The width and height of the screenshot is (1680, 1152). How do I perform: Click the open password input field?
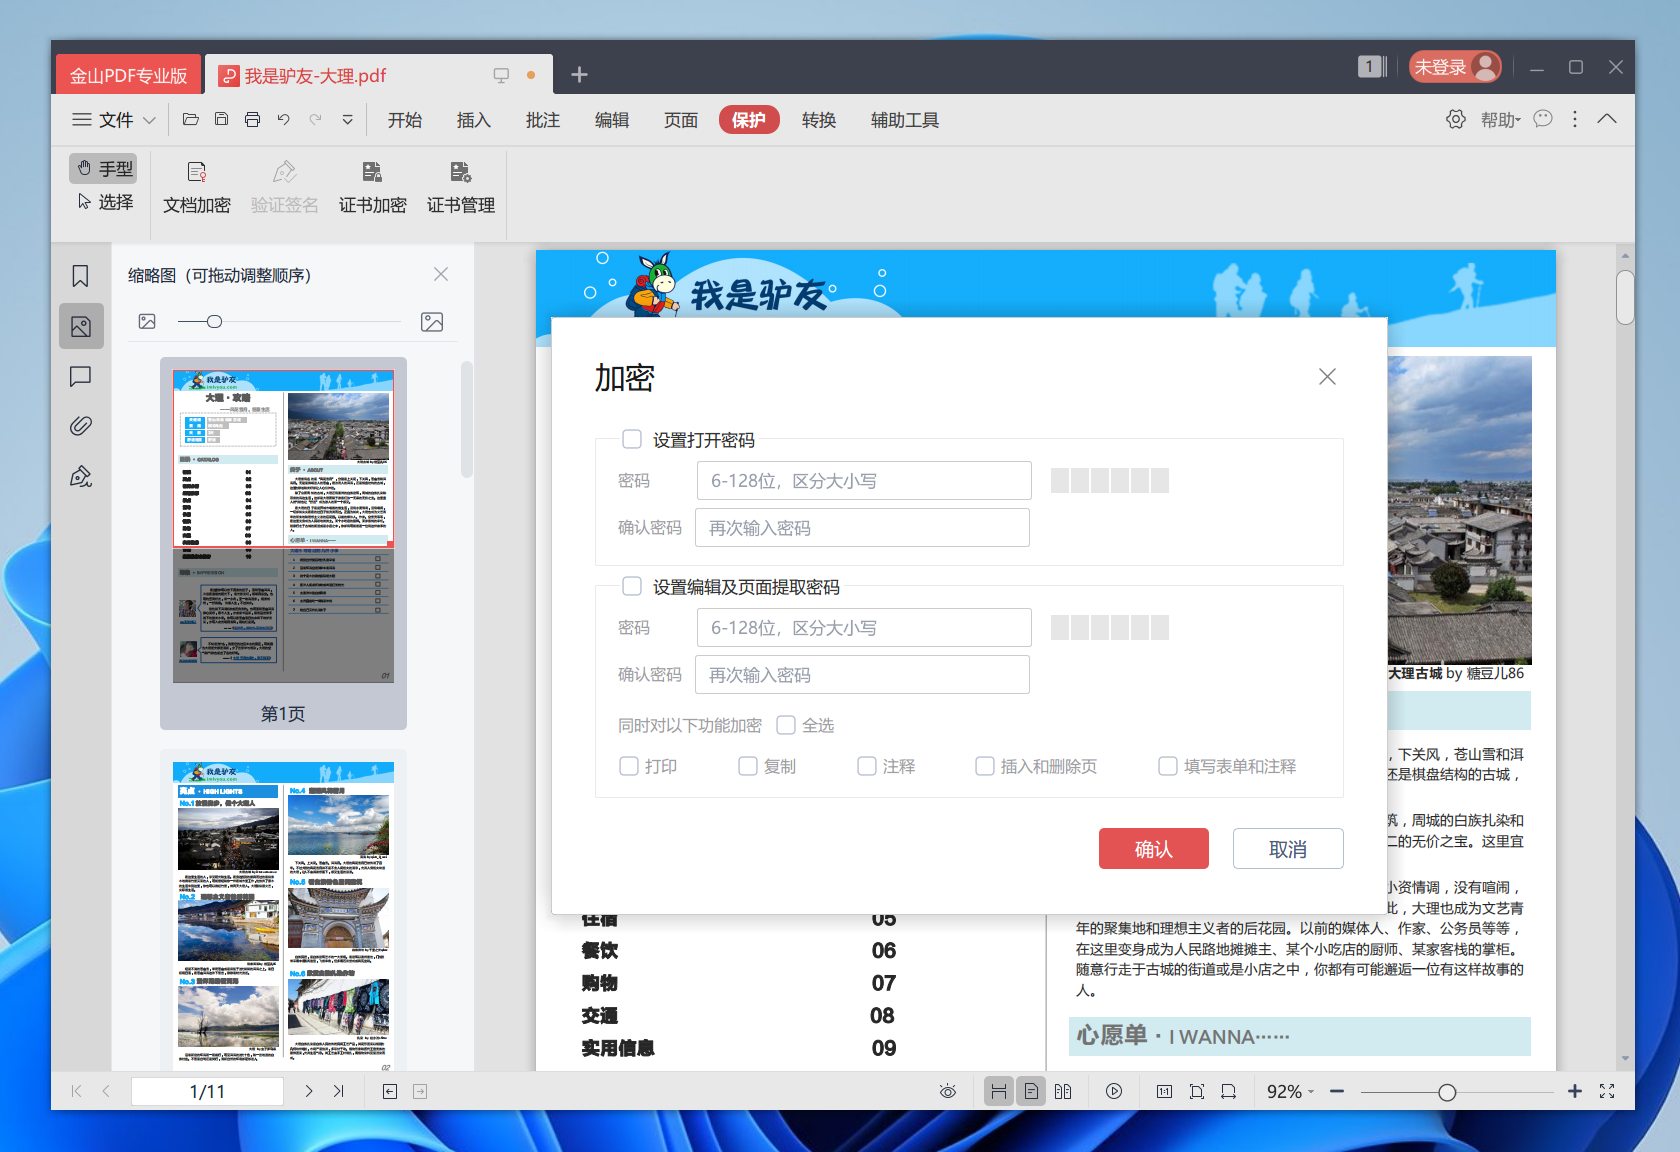(864, 480)
